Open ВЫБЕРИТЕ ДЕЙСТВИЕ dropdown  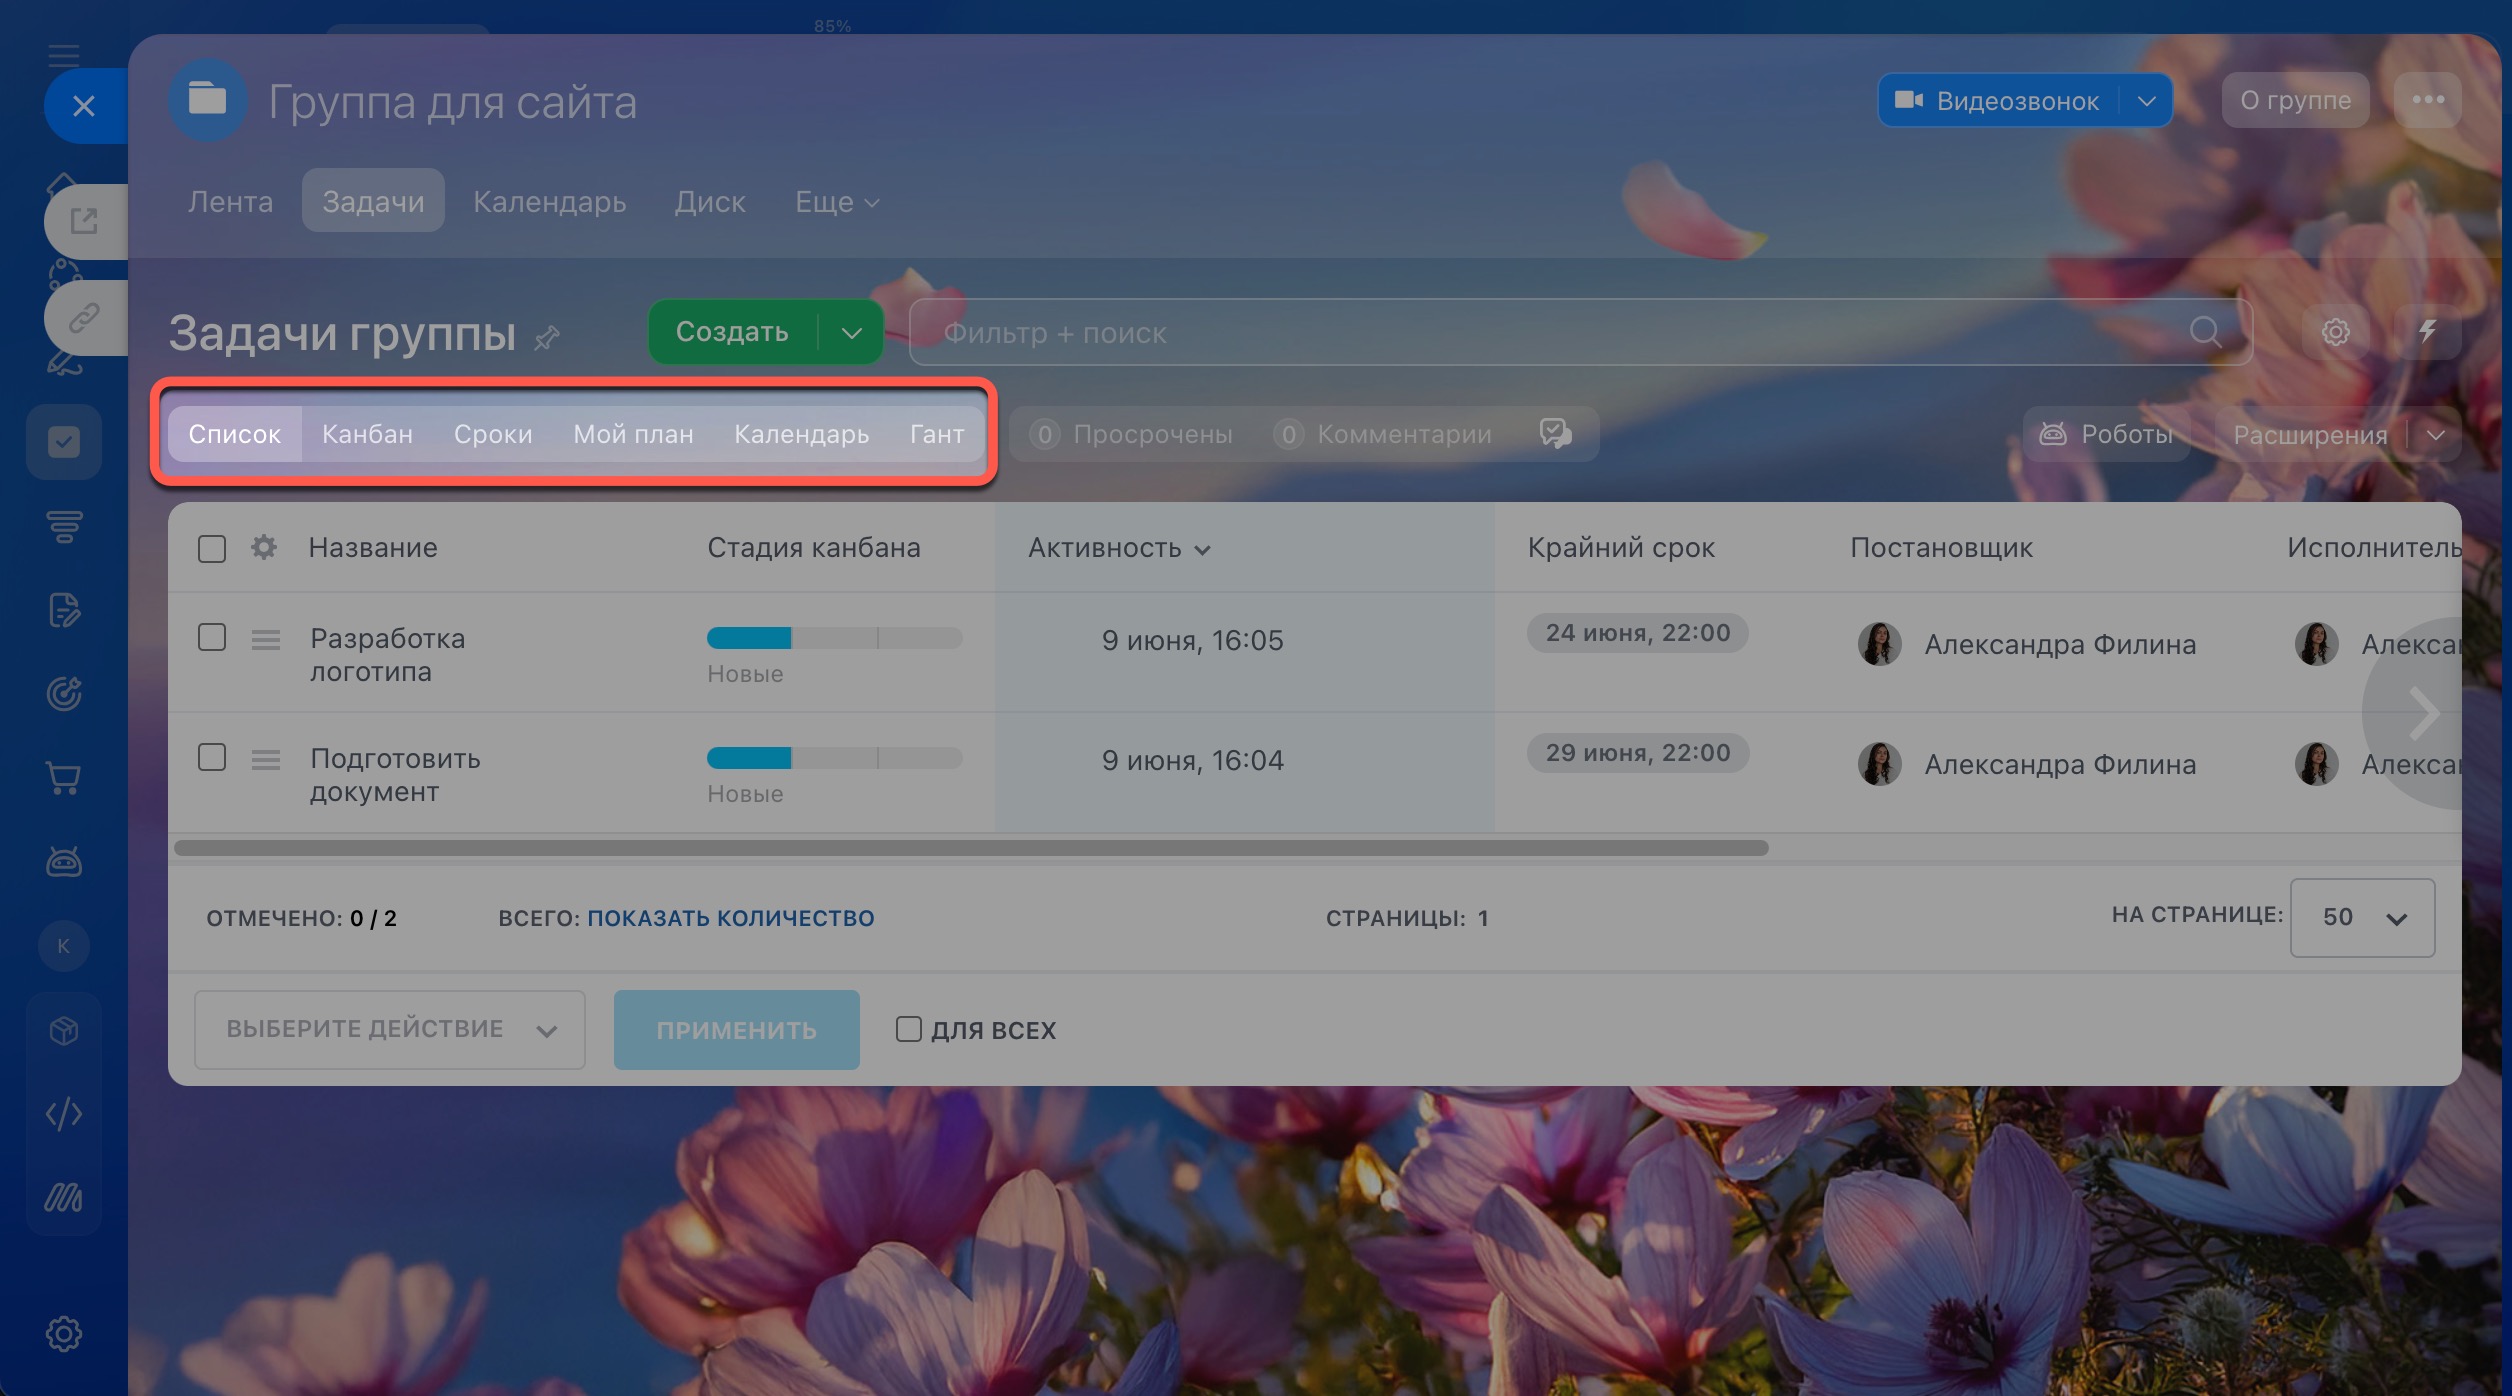pyautogui.click(x=390, y=1029)
